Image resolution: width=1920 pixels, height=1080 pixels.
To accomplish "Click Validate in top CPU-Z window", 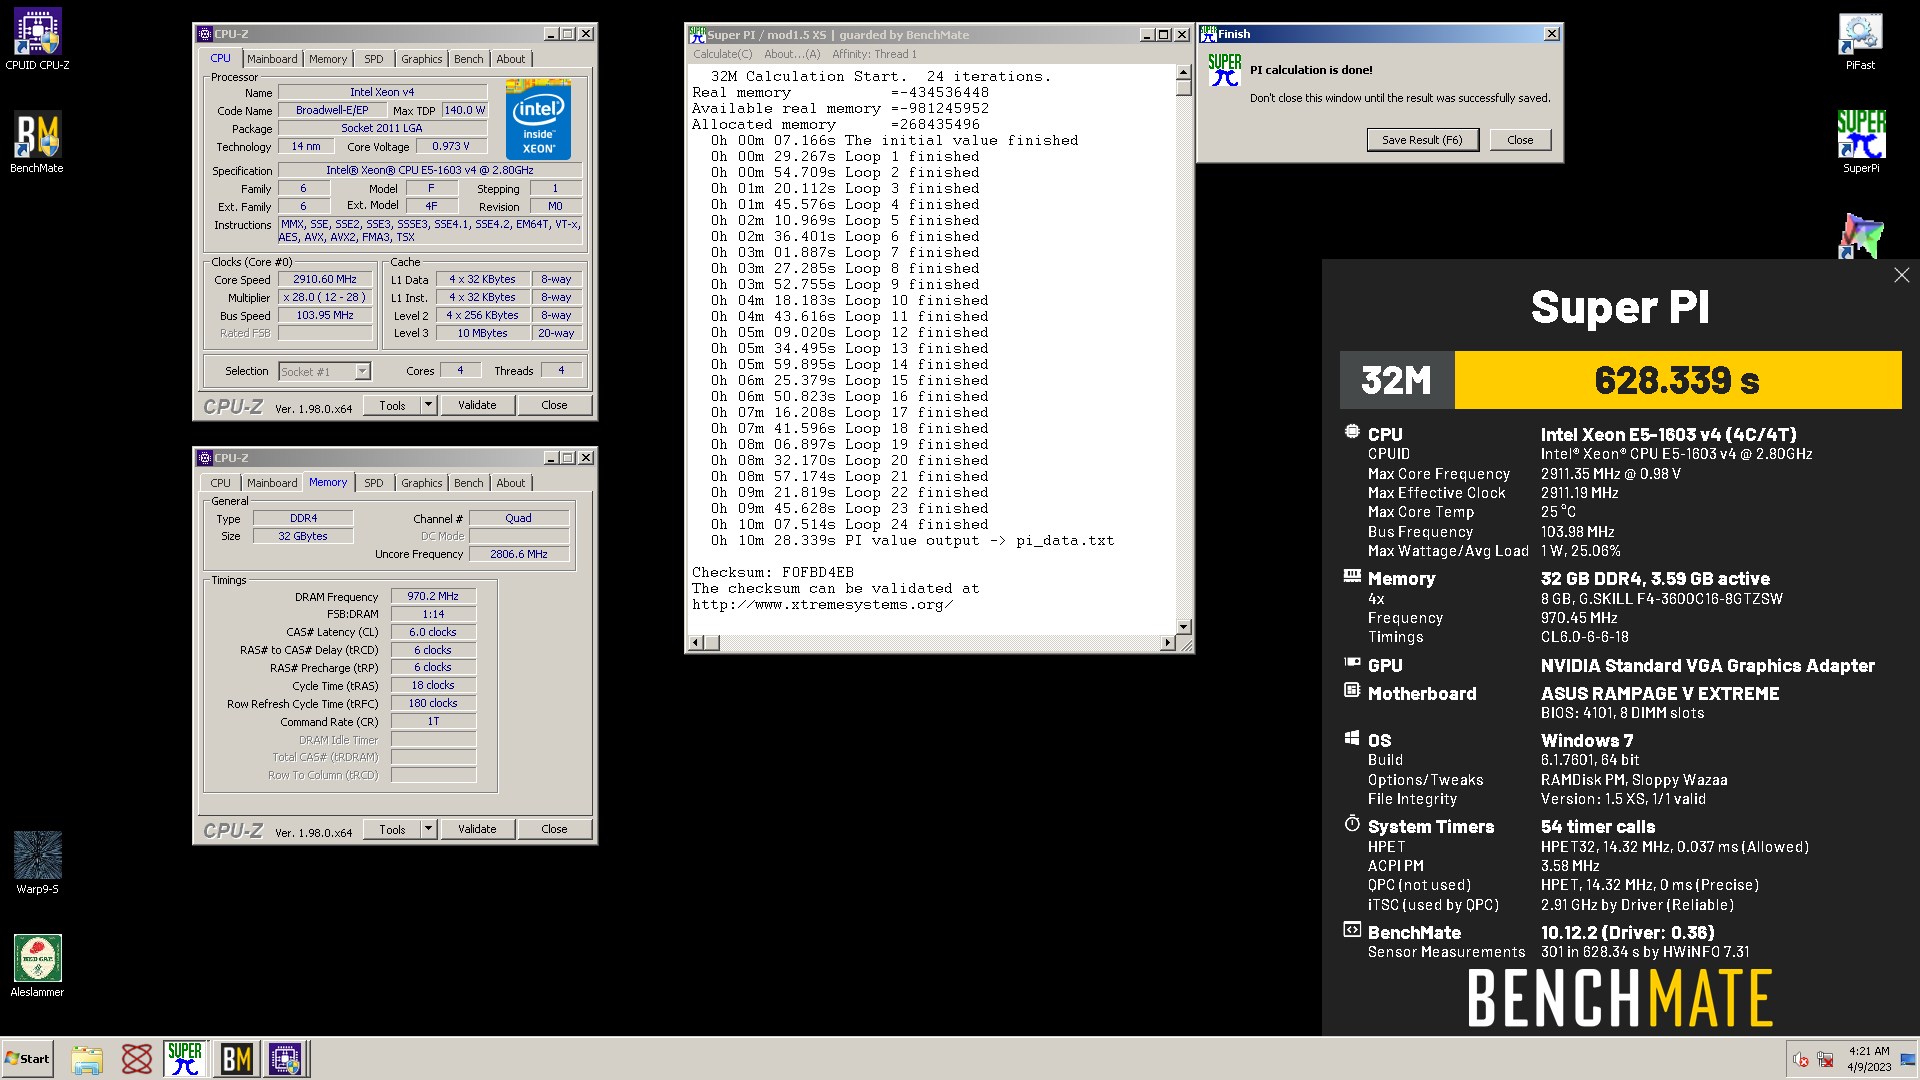I will coord(477,405).
